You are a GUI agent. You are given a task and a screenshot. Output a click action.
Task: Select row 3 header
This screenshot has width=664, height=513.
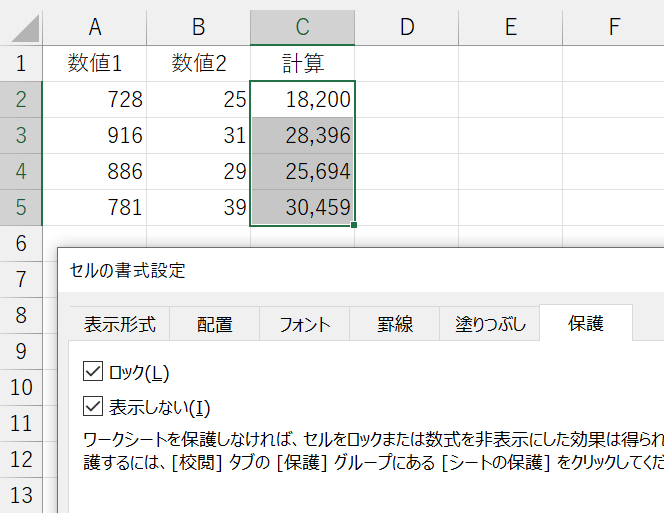pyautogui.click(x=21, y=136)
